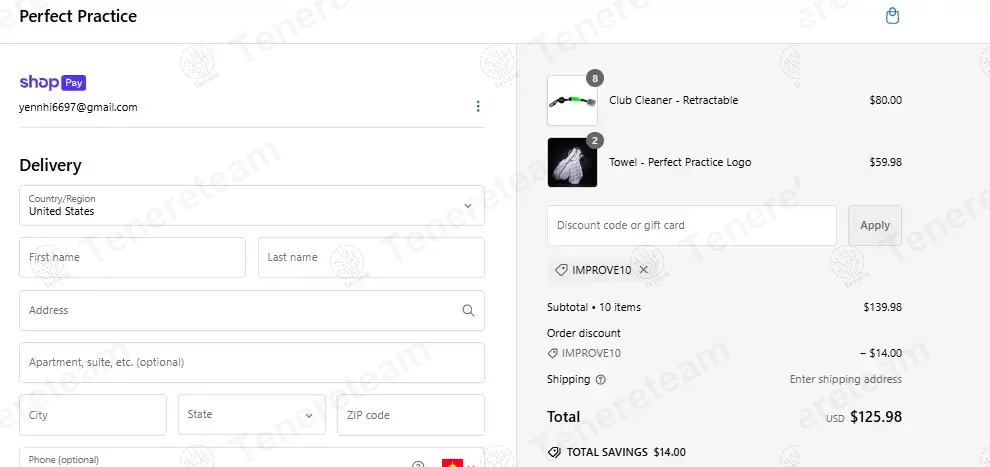Expand the Country/Region dropdown
This screenshot has height=467, width=990.
pos(252,205)
